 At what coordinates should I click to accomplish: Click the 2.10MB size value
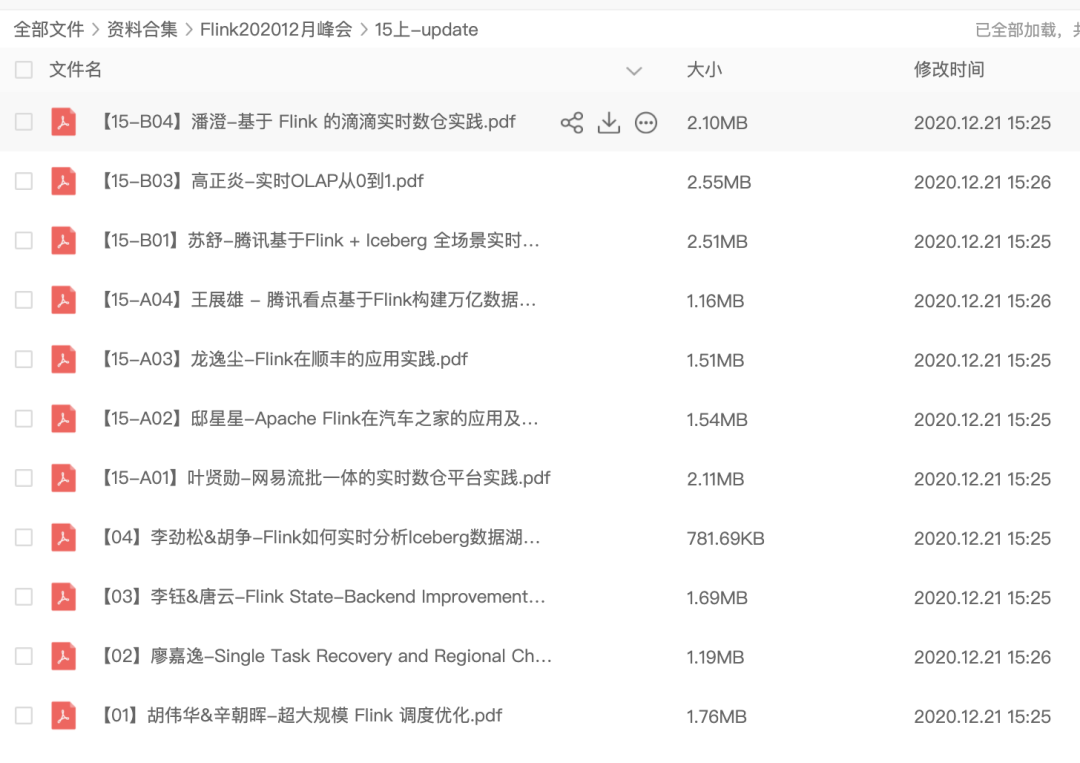(x=717, y=123)
